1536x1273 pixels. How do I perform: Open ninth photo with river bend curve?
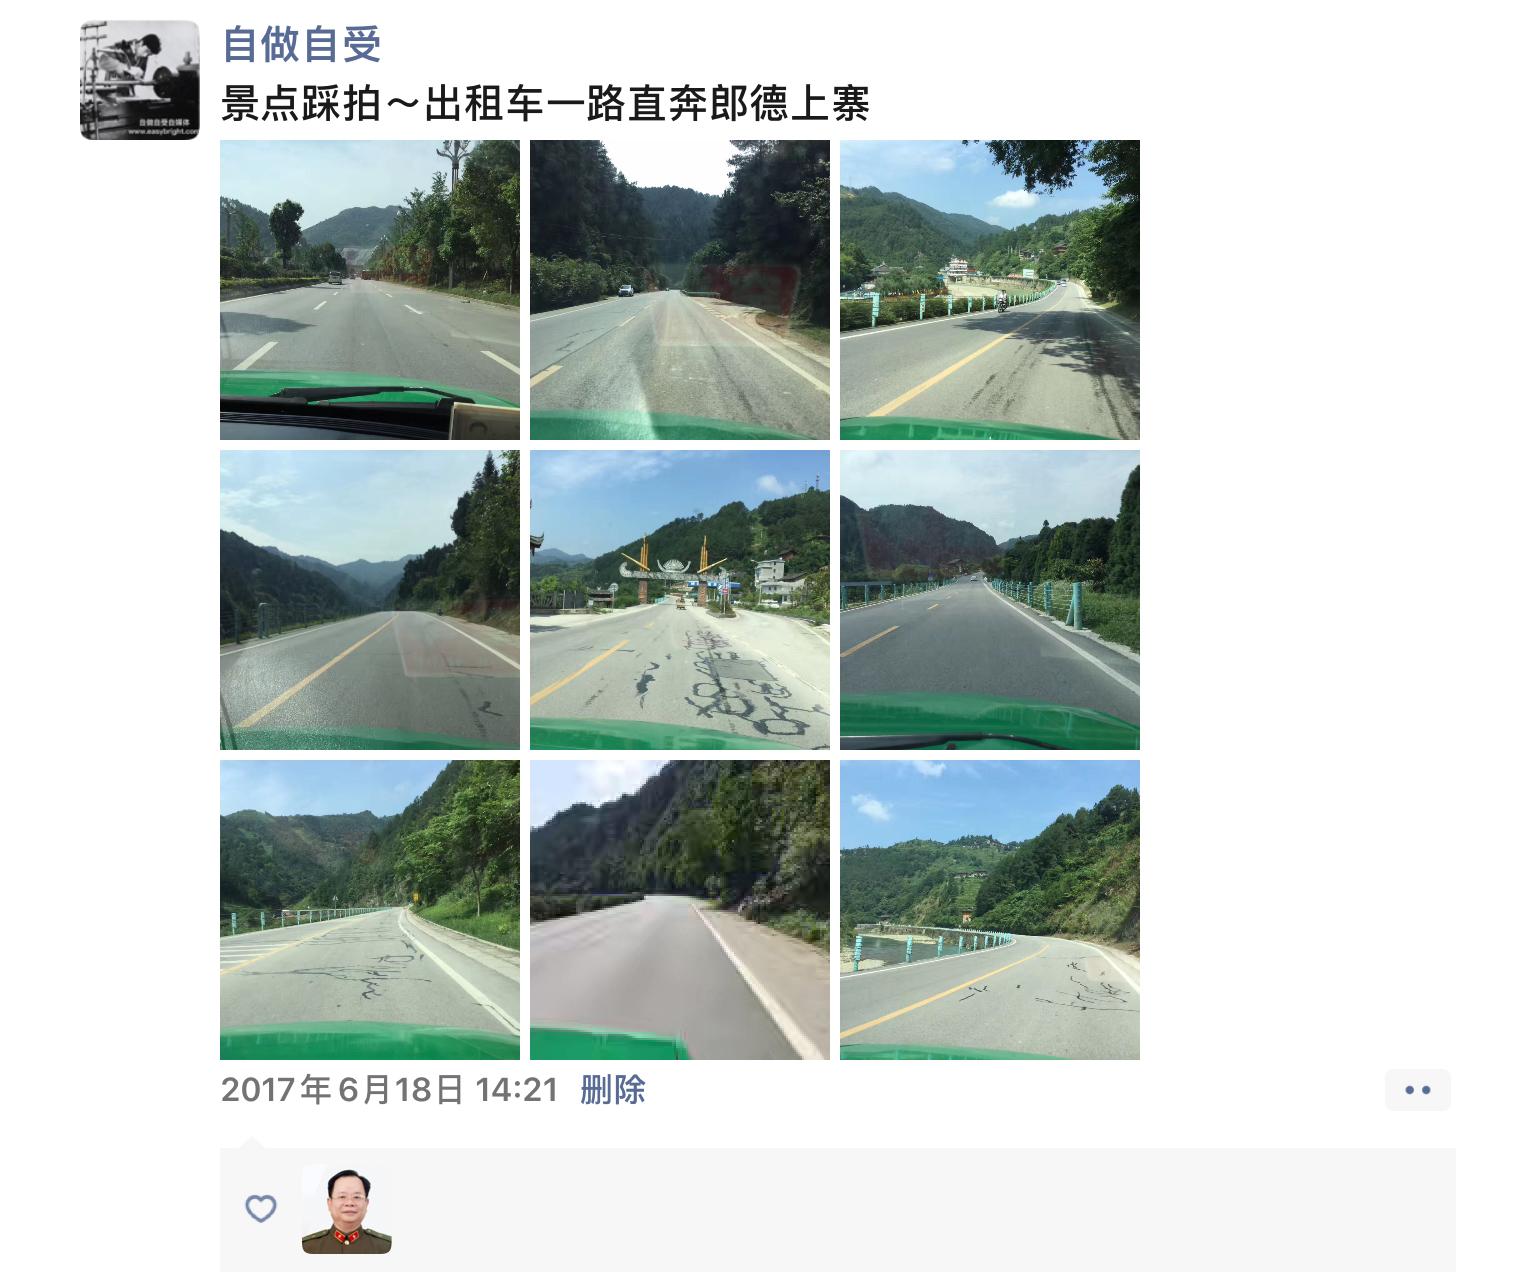pyautogui.click(x=990, y=910)
